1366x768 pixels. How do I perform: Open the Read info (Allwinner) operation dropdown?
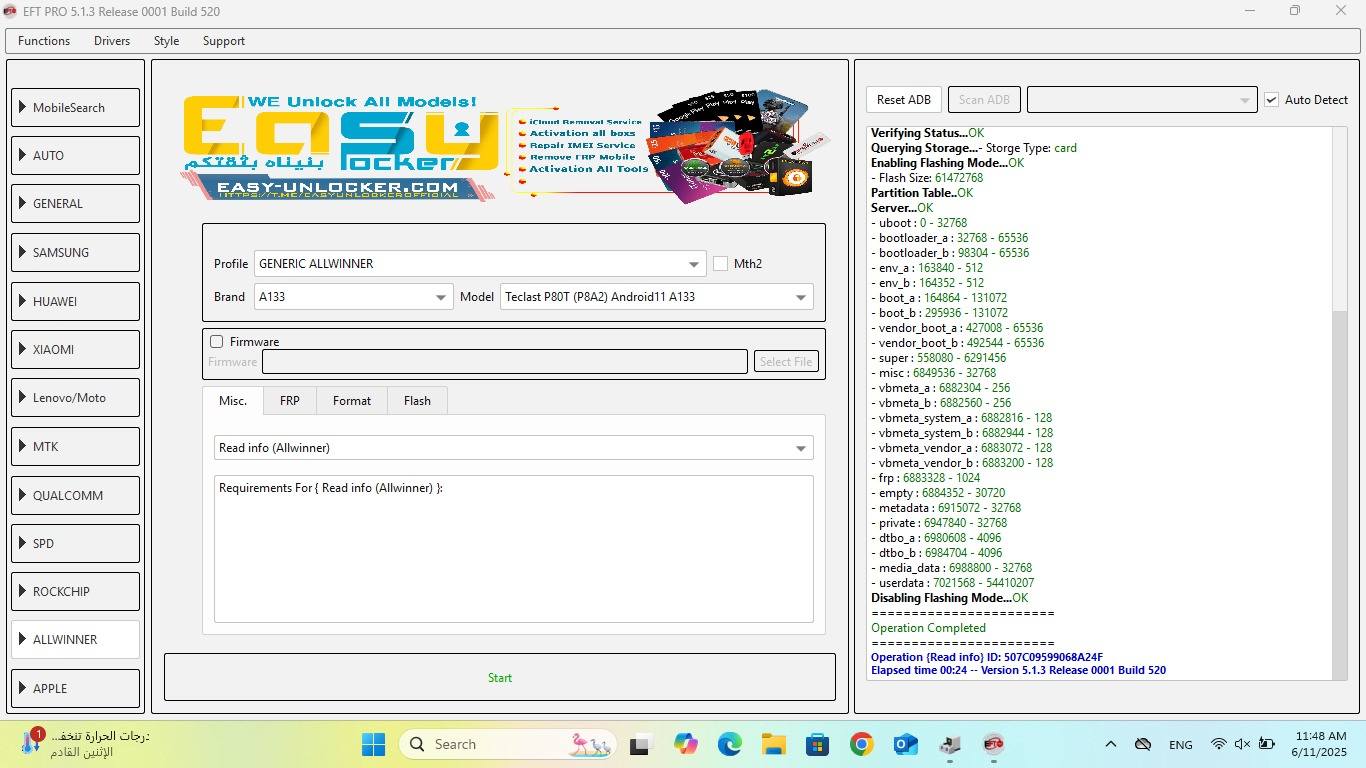[513, 448]
